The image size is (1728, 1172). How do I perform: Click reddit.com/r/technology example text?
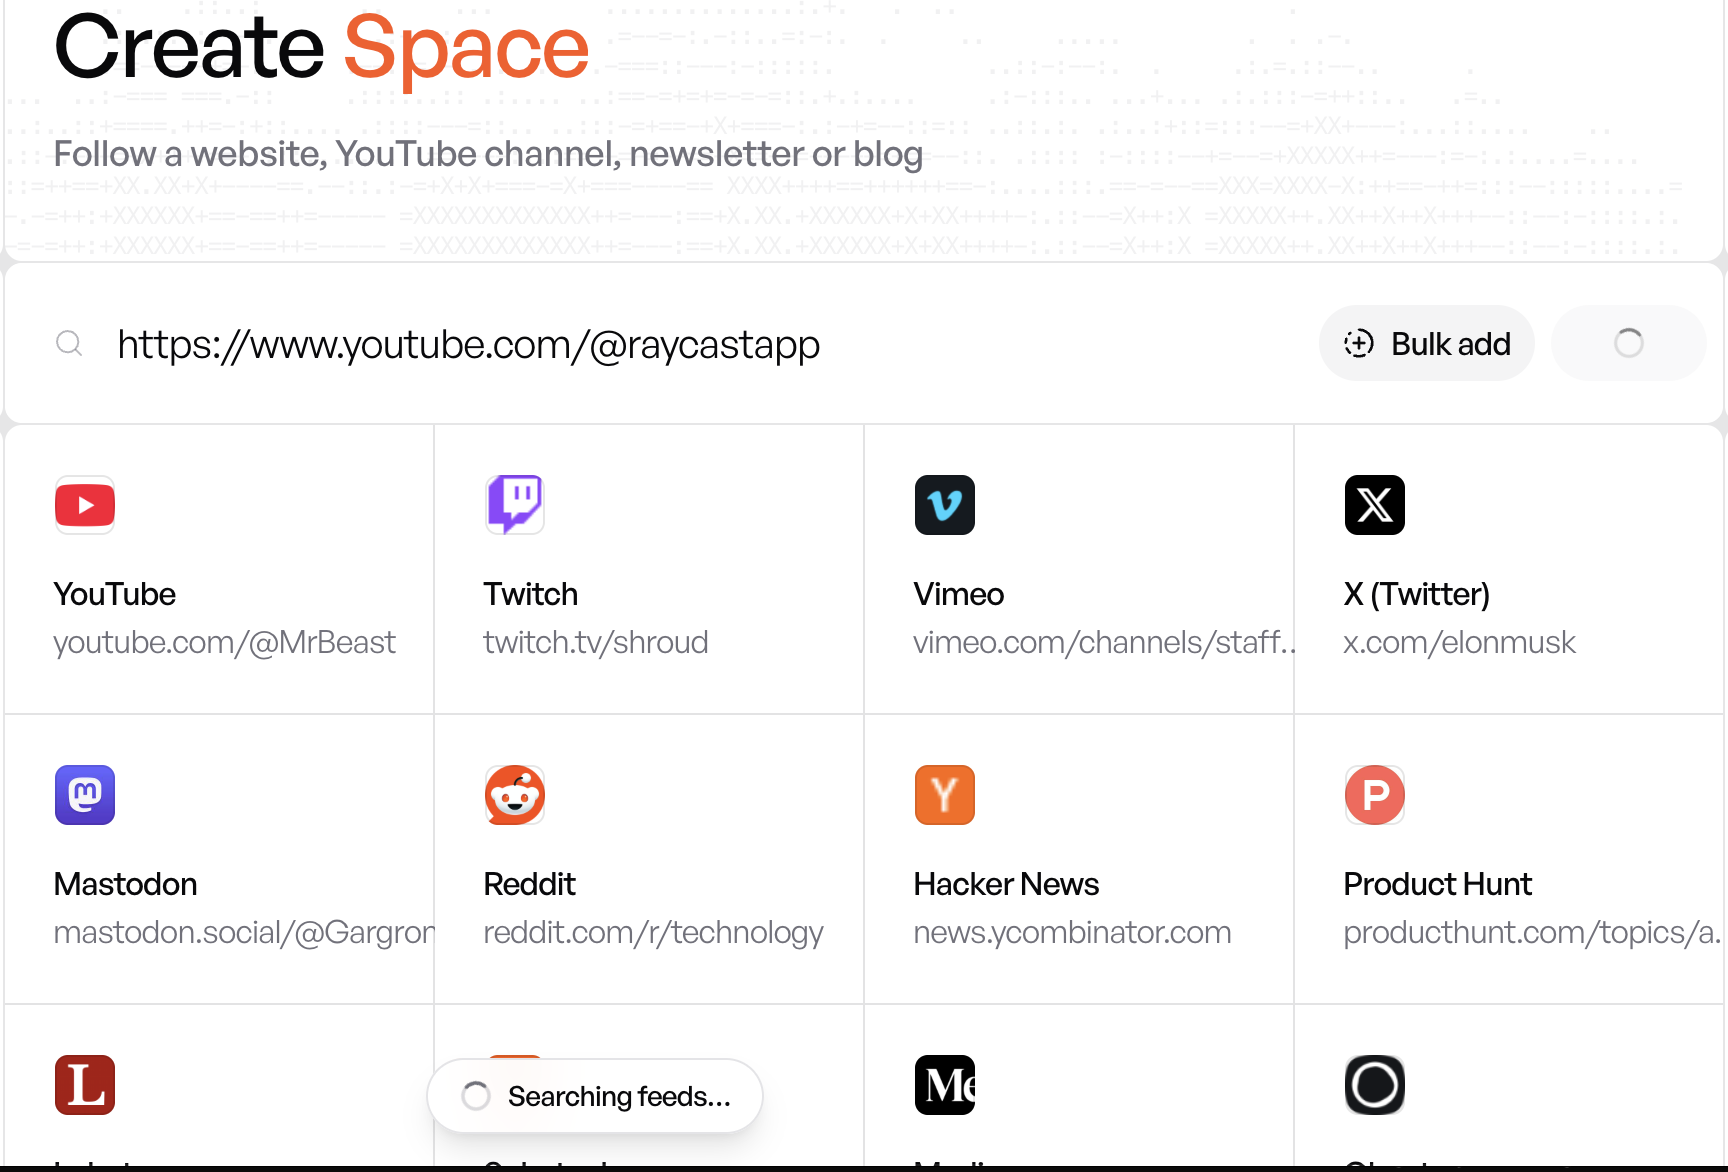pos(653,932)
